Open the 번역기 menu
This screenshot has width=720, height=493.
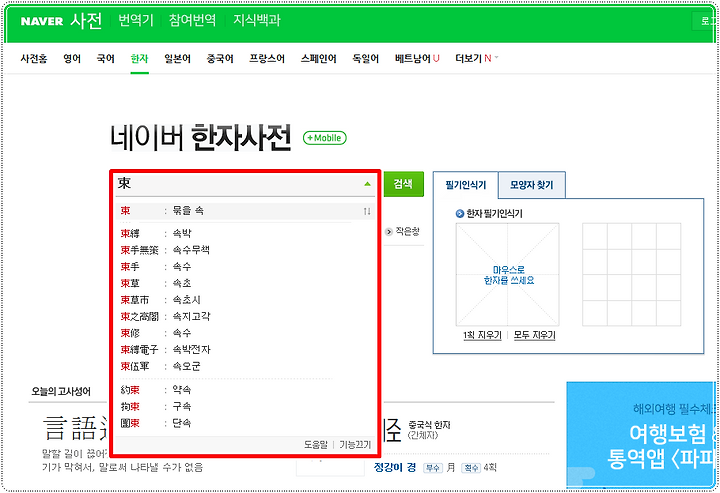[x=135, y=20]
